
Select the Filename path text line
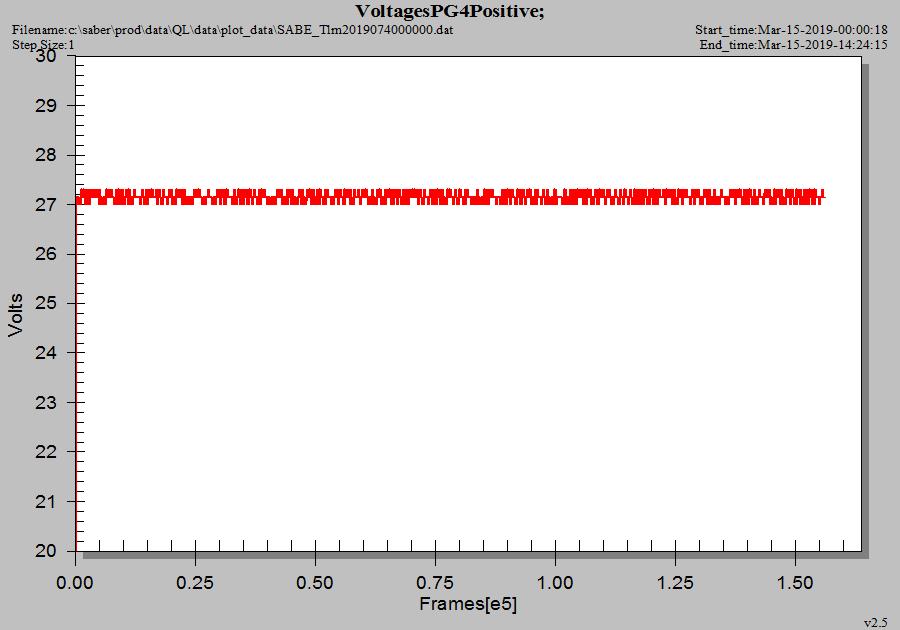tap(232, 30)
